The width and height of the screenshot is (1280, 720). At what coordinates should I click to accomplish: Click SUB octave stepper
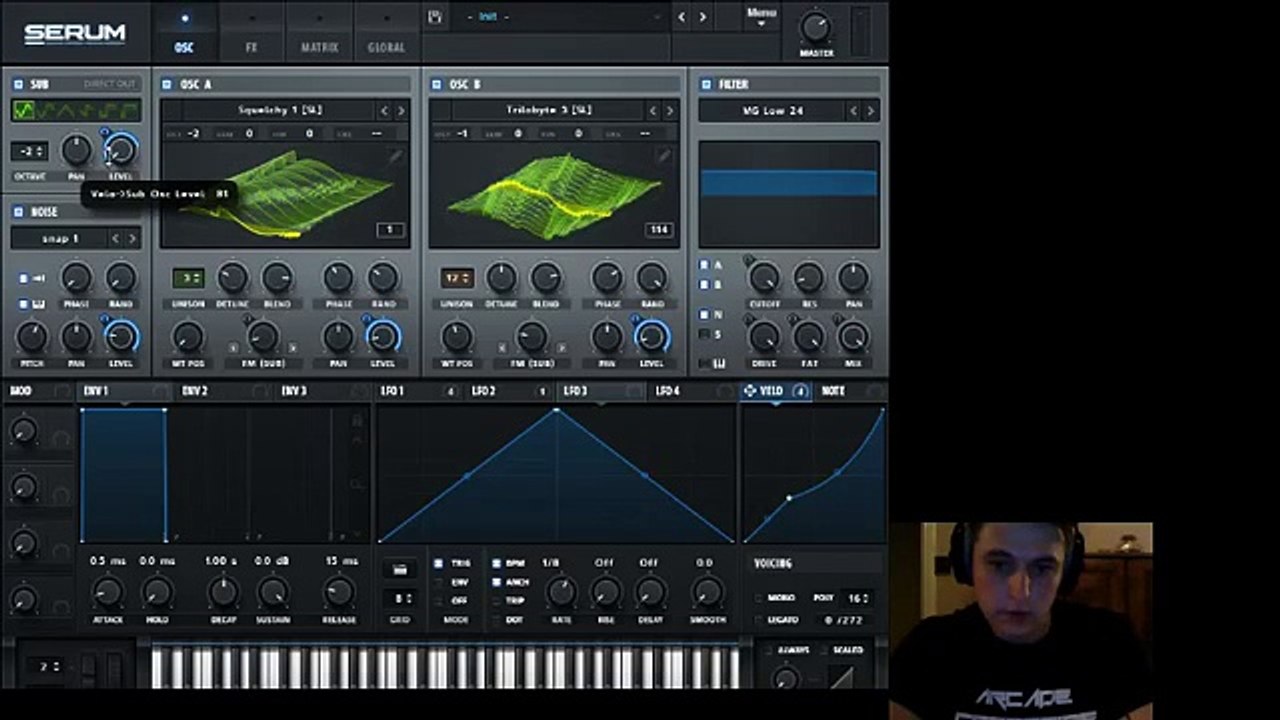[x=30, y=152]
